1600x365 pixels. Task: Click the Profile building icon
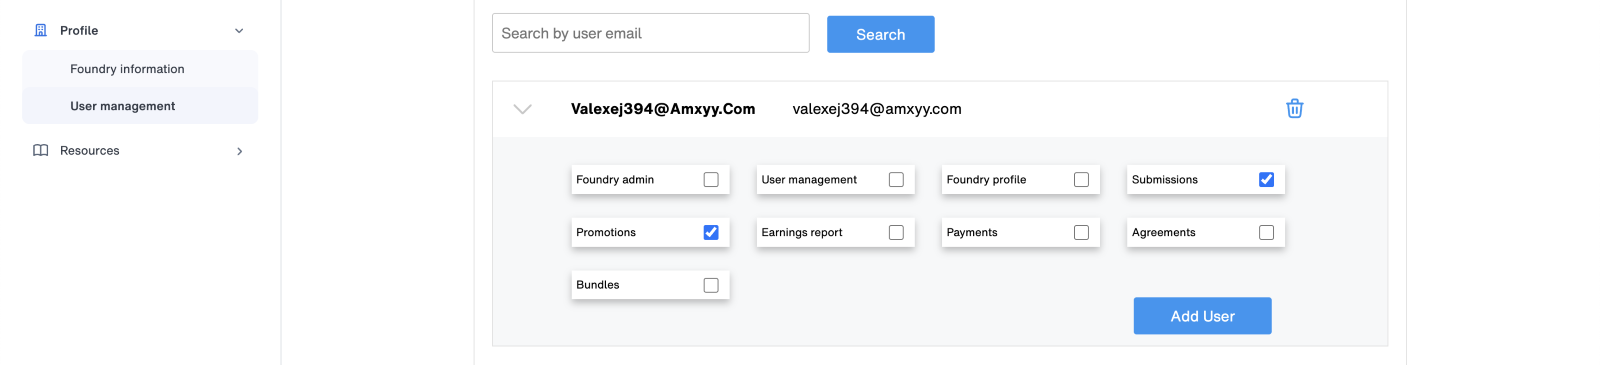click(41, 30)
